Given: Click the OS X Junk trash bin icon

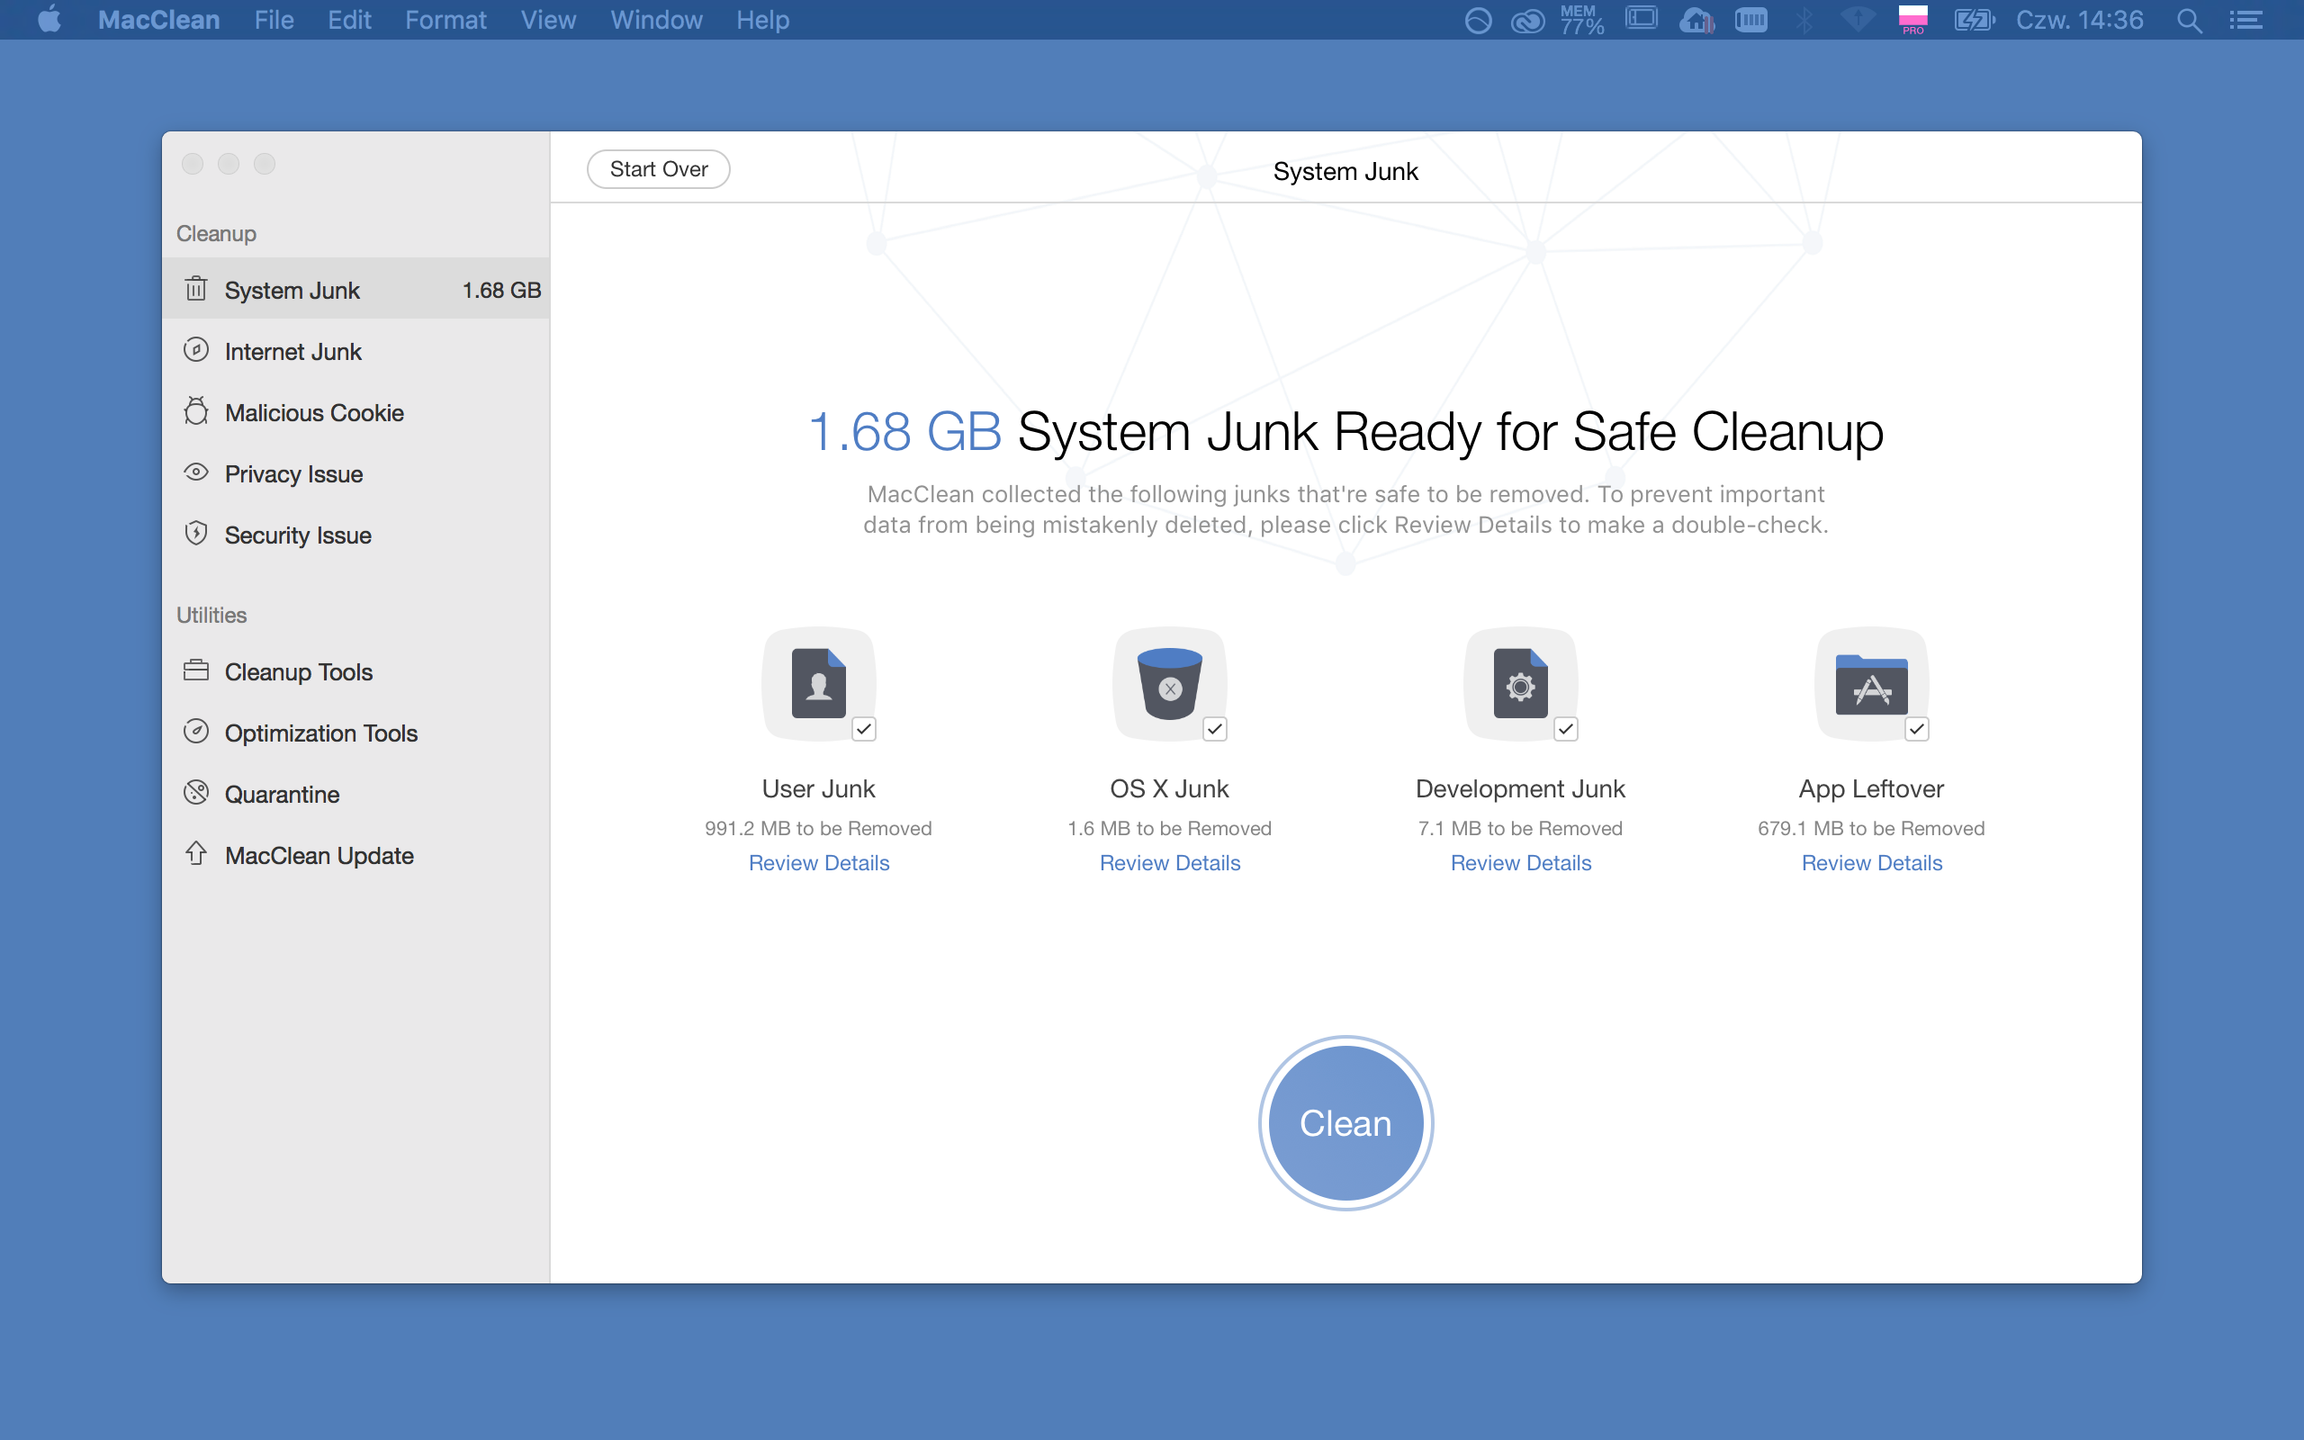Looking at the screenshot, I should (1169, 683).
